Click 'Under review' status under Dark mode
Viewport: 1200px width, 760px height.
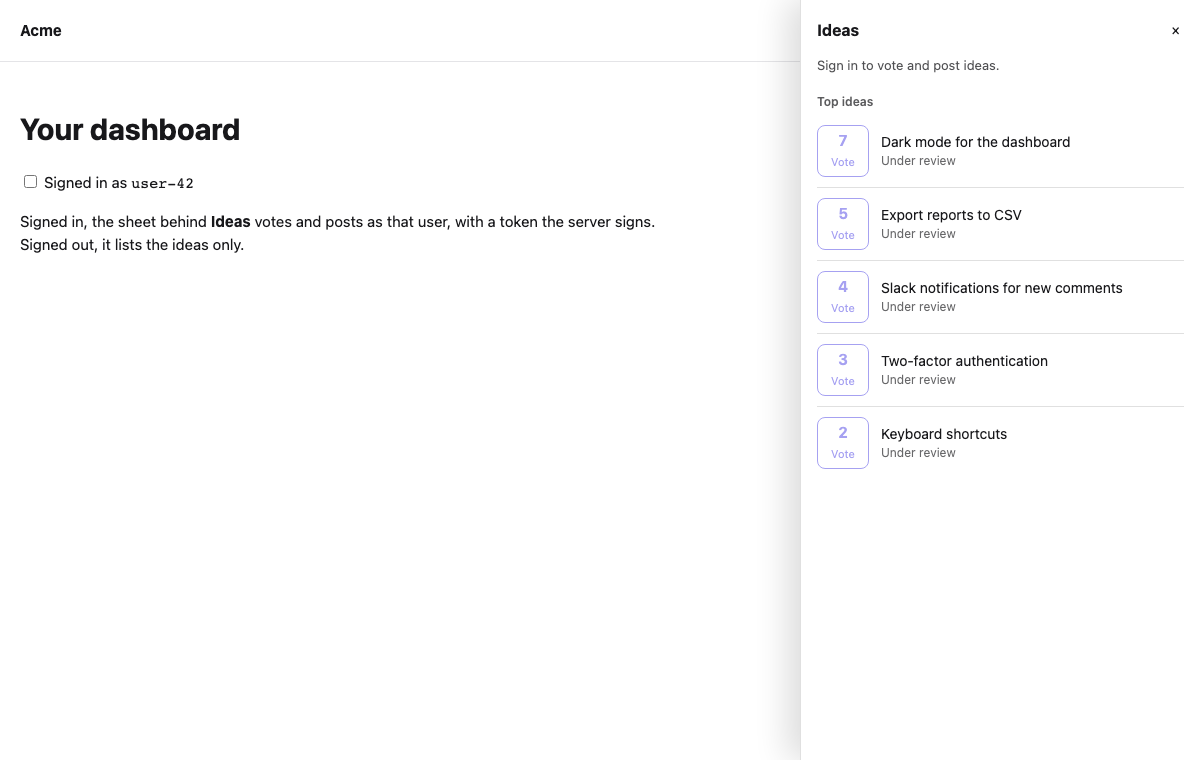click(x=918, y=161)
